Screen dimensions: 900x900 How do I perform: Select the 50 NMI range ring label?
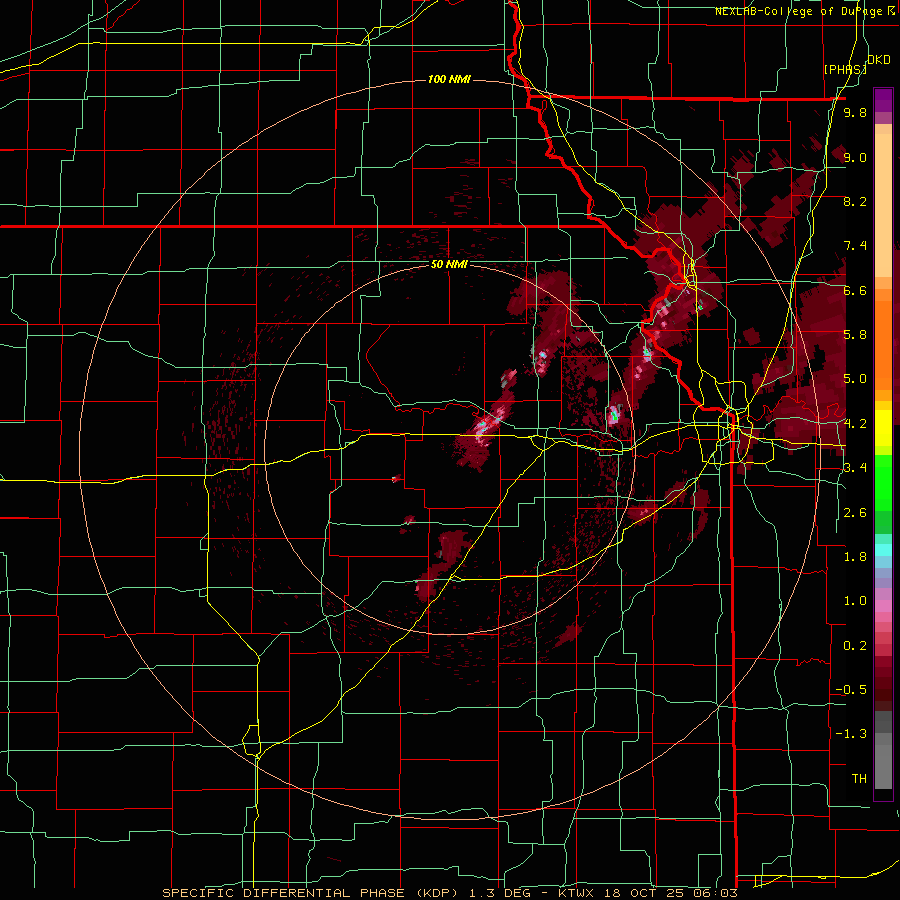point(449,265)
